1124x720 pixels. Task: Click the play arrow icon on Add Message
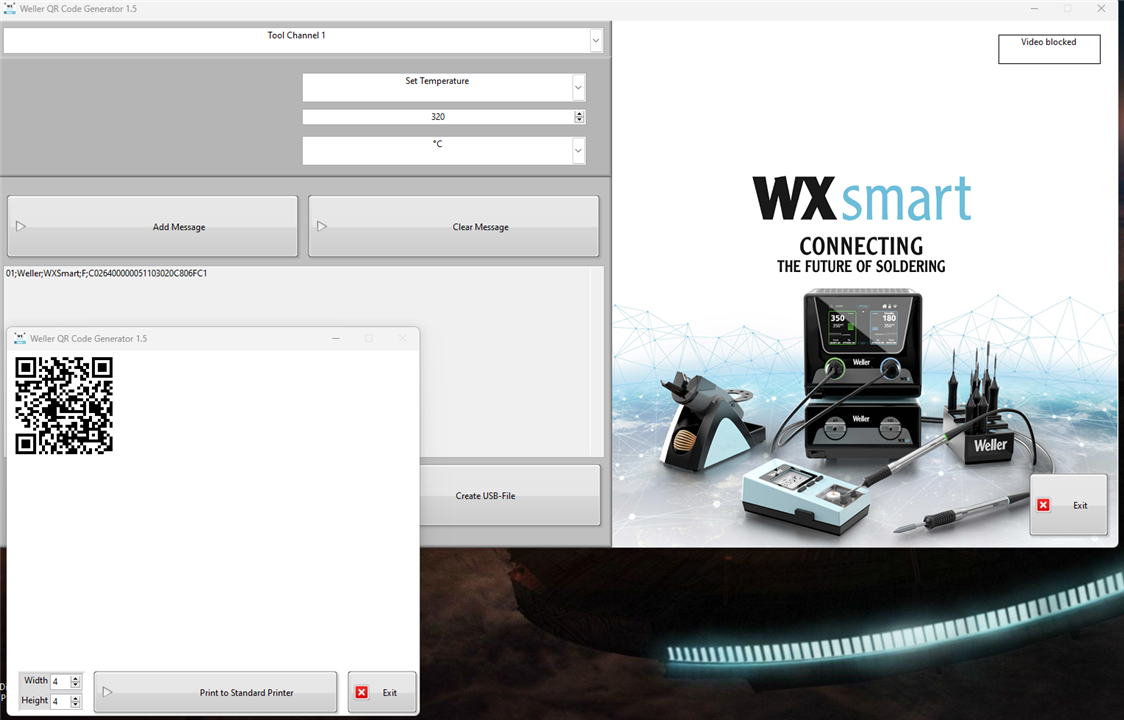click(21, 227)
